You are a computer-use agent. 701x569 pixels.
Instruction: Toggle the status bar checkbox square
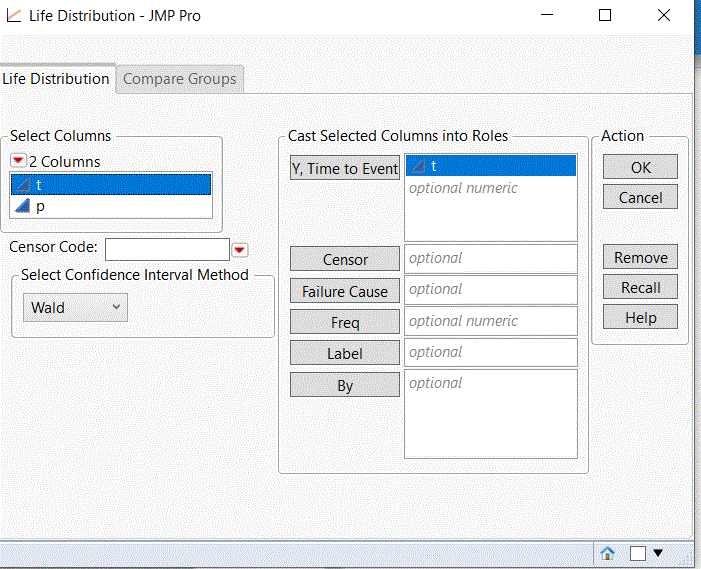pyautogui.click(x=638, y=553)
